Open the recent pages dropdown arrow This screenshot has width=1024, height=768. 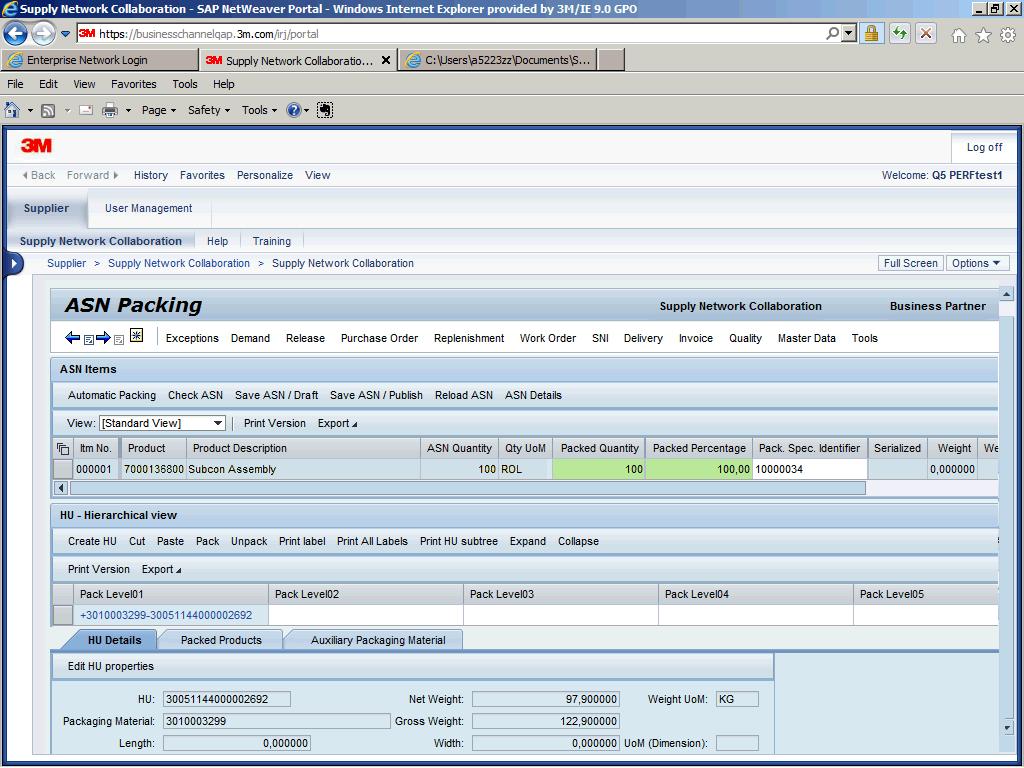65,34
